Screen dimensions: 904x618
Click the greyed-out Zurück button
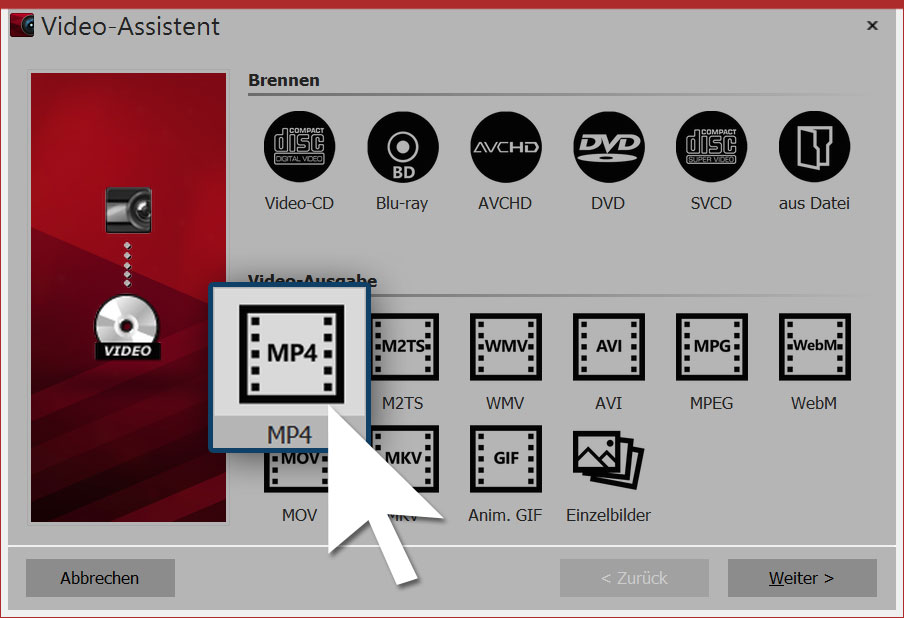[x=634, y=578]
